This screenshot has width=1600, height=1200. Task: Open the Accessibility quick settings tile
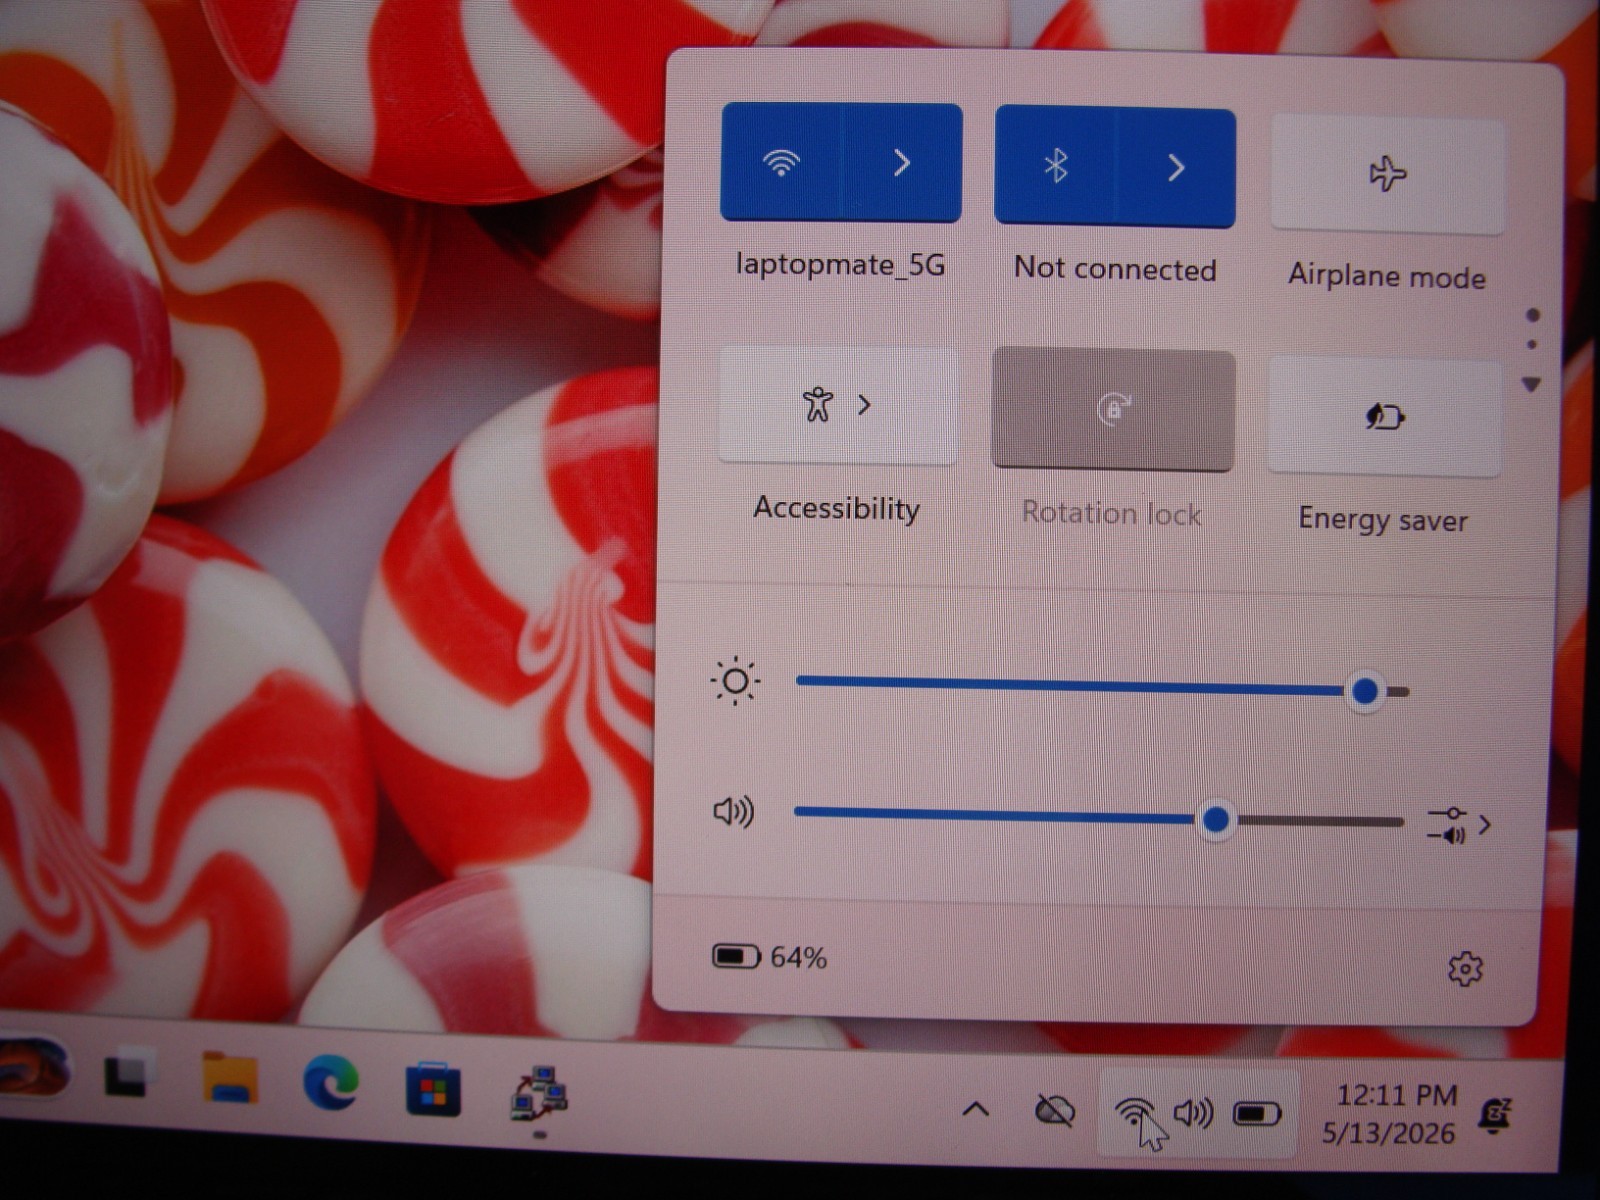pos(837,405)
